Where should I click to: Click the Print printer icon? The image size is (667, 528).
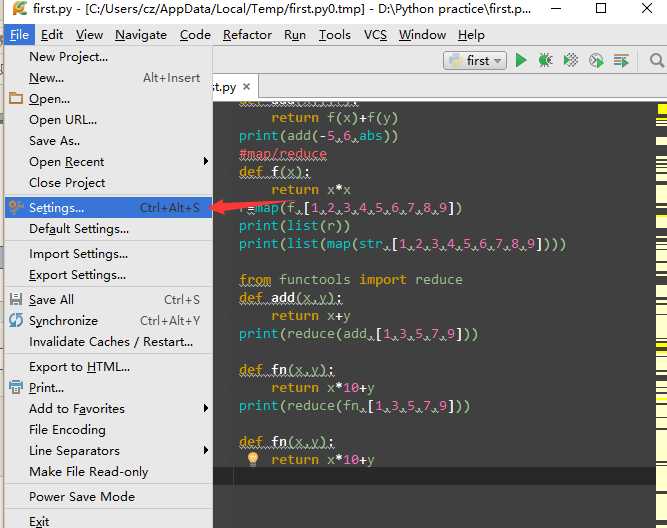click(16, 387)
